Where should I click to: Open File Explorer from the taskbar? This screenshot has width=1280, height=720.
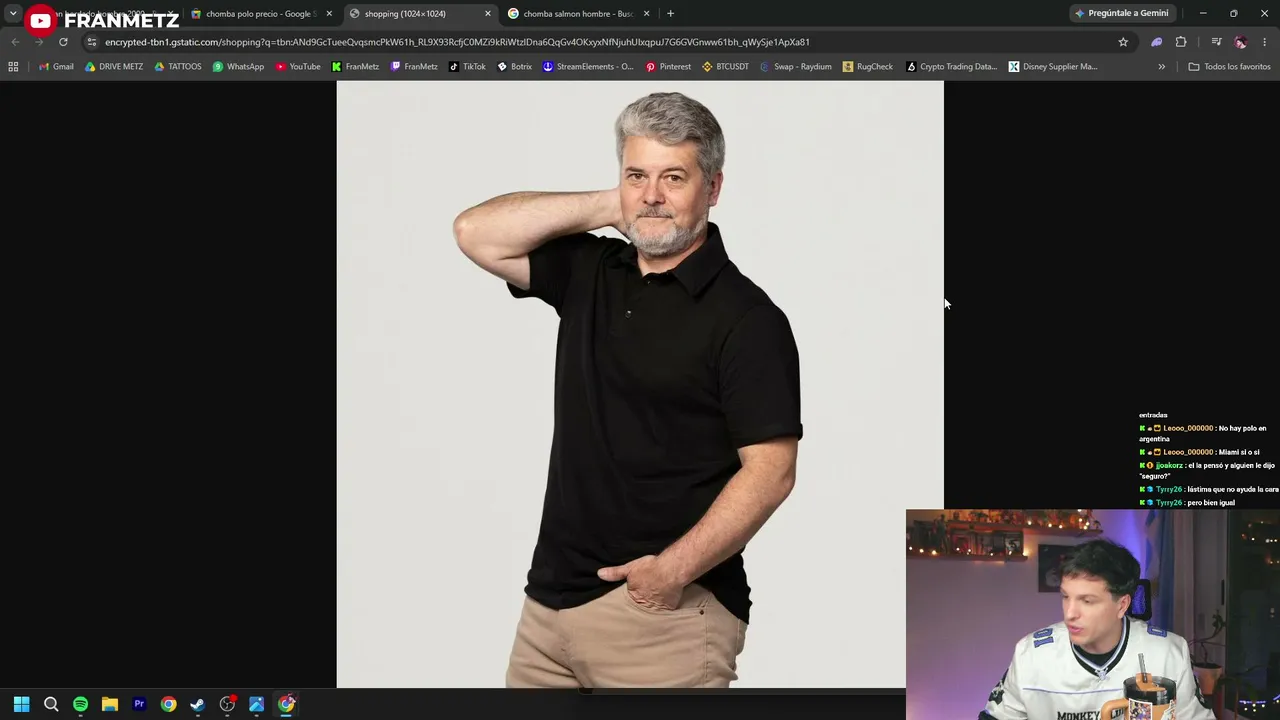[x=110, y=704]
